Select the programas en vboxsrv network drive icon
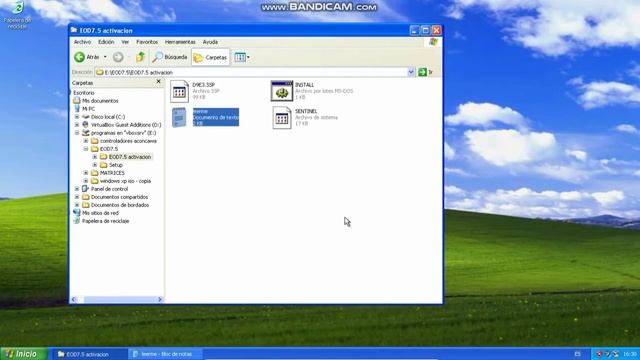The image size is (640, 360). [86, 133]
